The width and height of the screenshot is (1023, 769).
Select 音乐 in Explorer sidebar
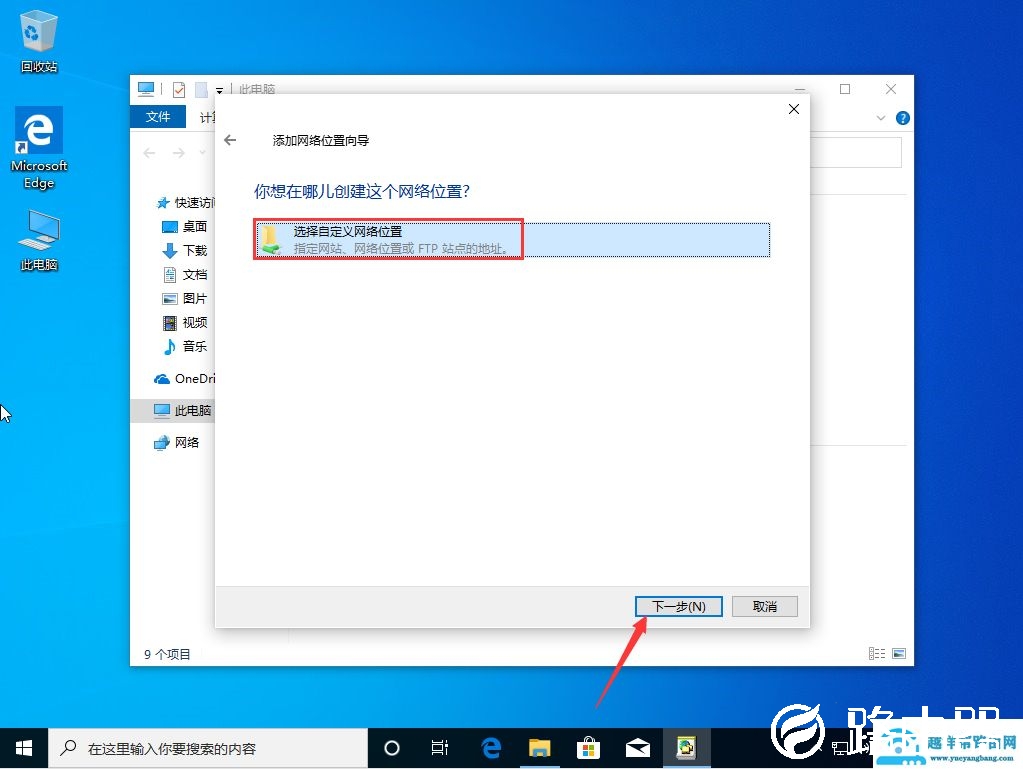[x=185, y=346]
